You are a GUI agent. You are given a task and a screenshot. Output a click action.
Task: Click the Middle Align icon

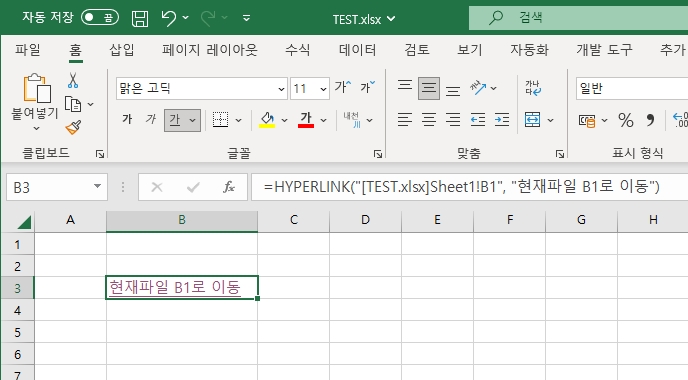(x=429, y=89)
